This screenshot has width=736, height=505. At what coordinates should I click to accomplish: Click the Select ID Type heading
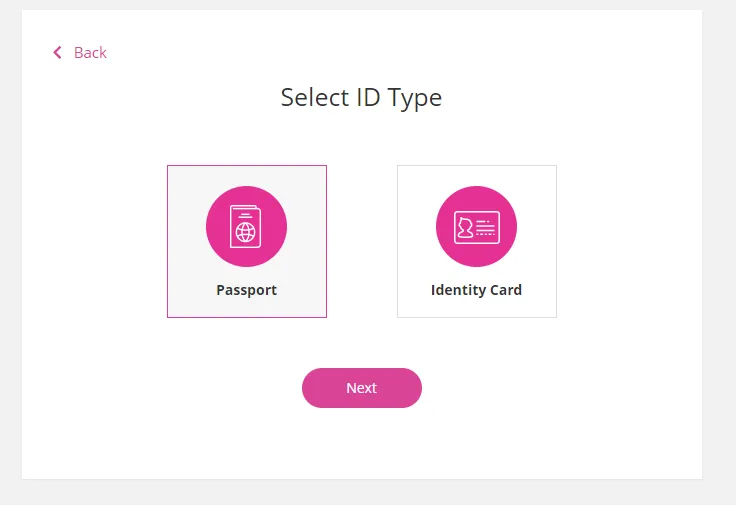point(361,98)
